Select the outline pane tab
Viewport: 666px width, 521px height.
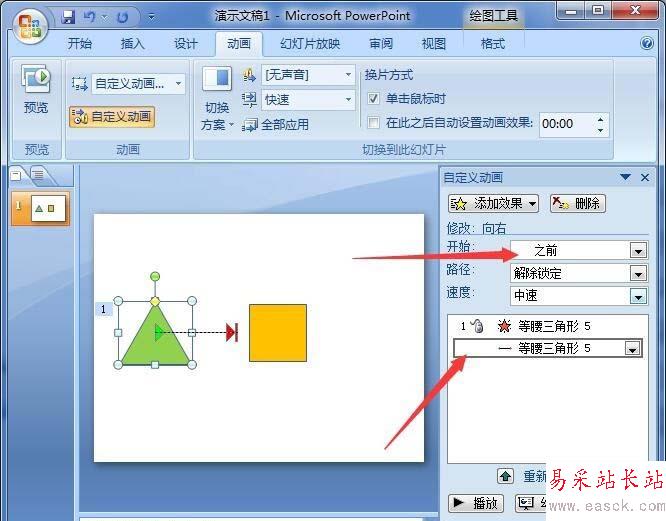click(x=38, y=175)
